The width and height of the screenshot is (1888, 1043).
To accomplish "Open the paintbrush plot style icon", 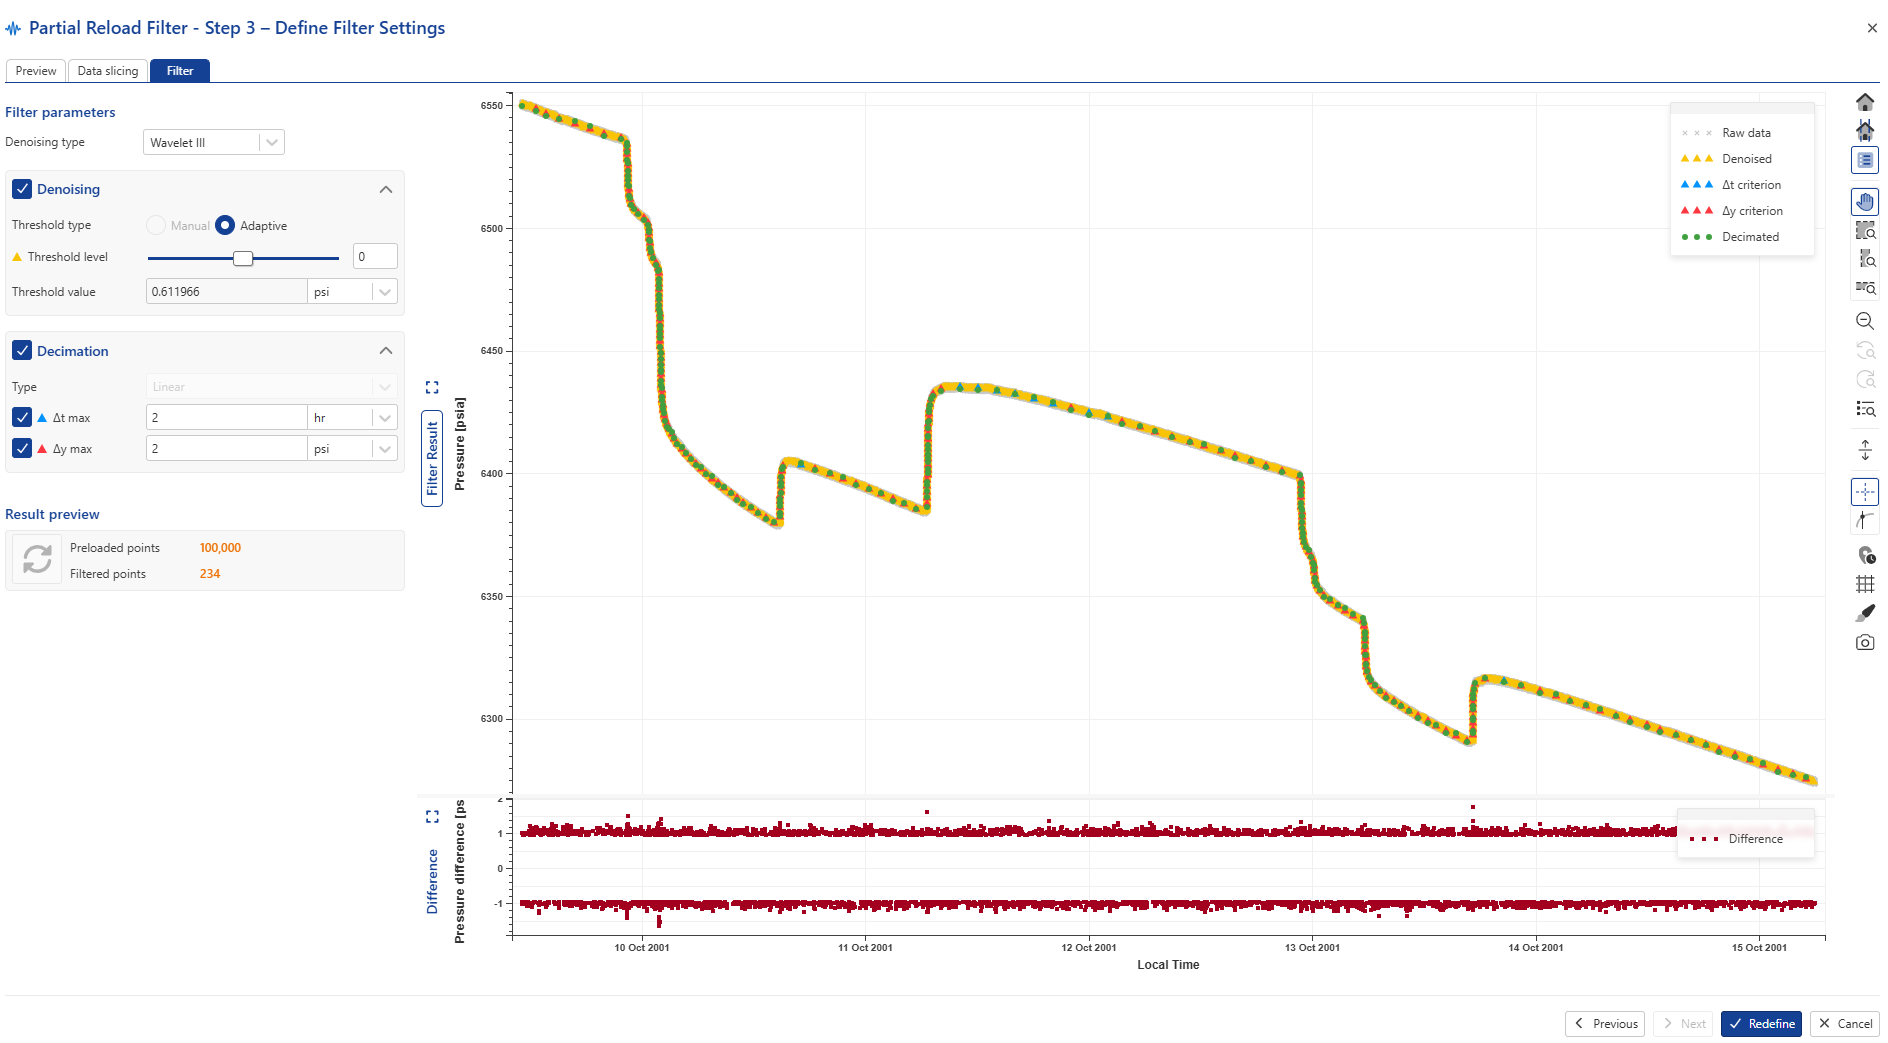I will point(1865,613).
